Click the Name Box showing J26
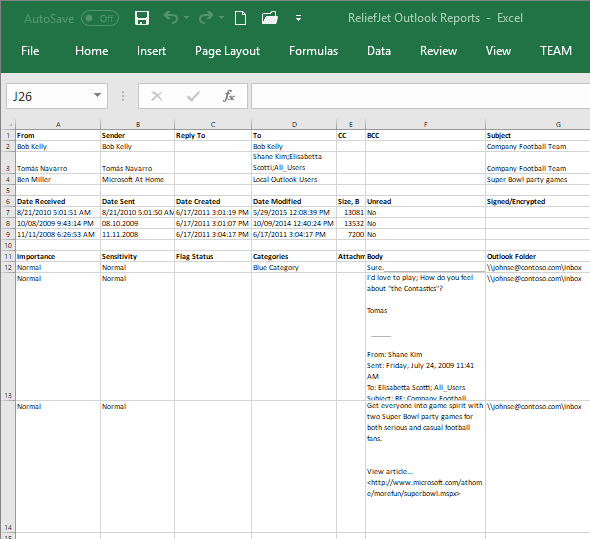 click(49, 96)
